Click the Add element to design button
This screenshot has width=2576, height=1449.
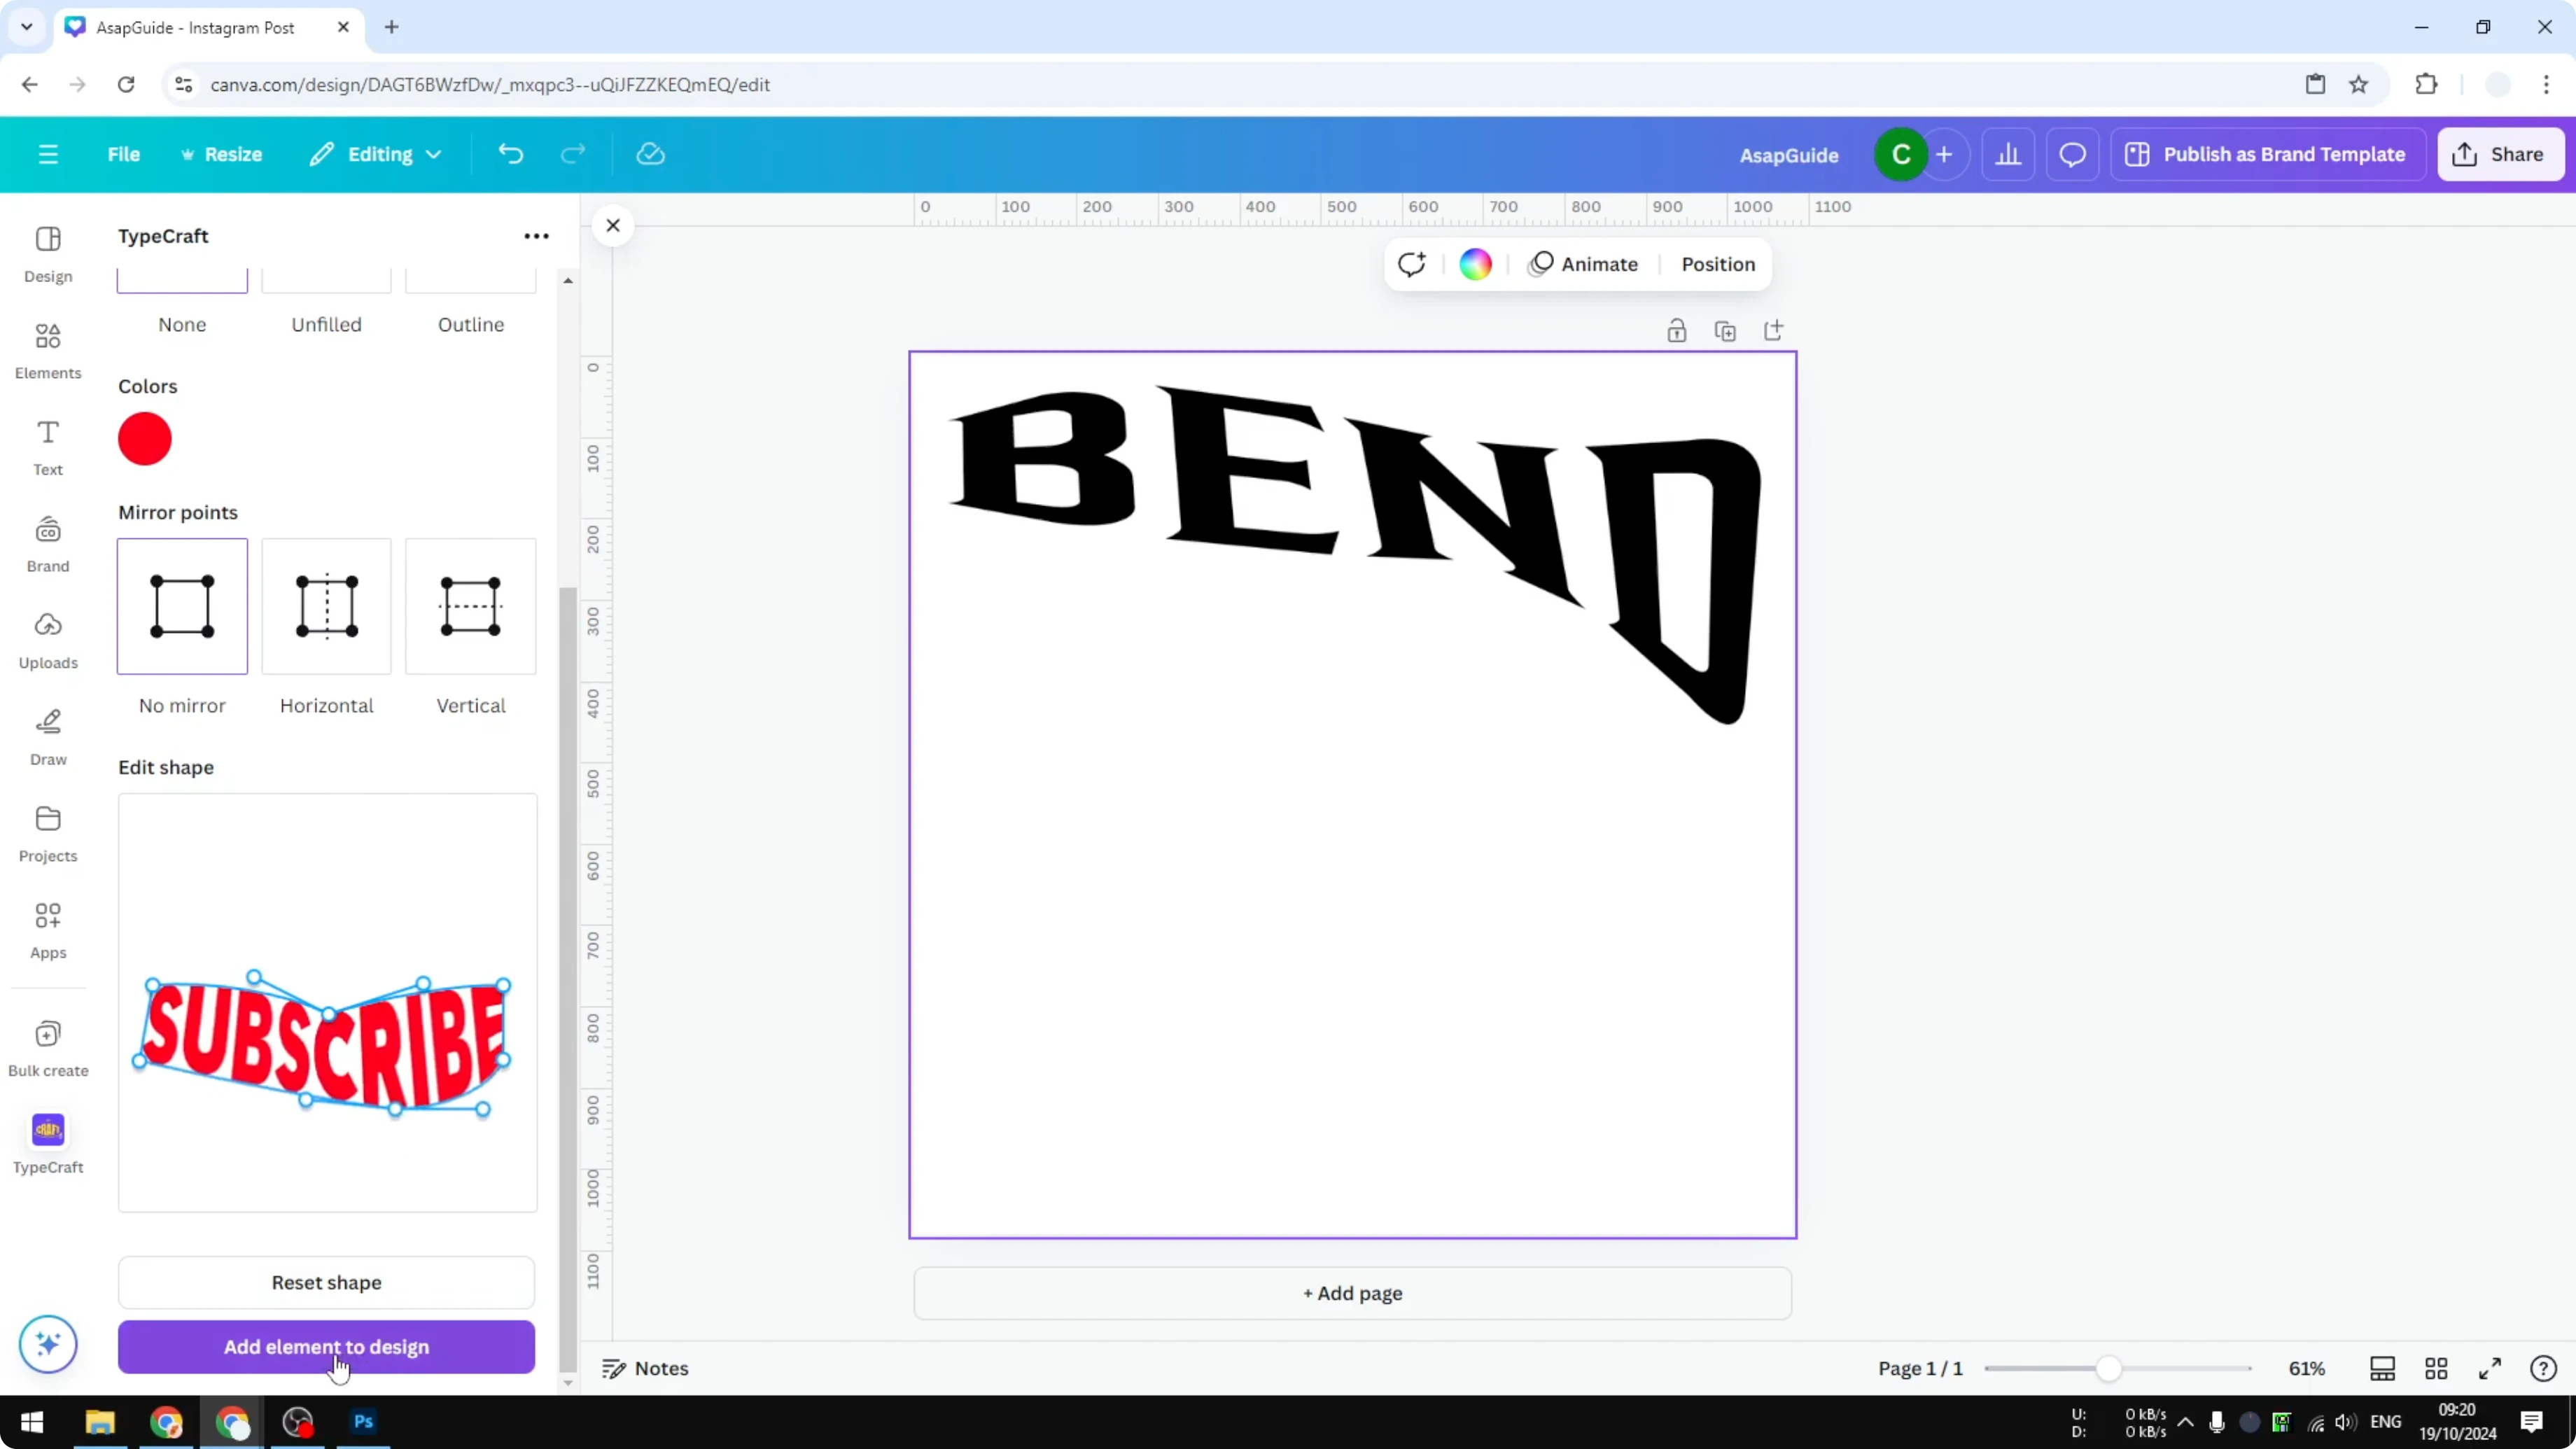[325, 1346]
